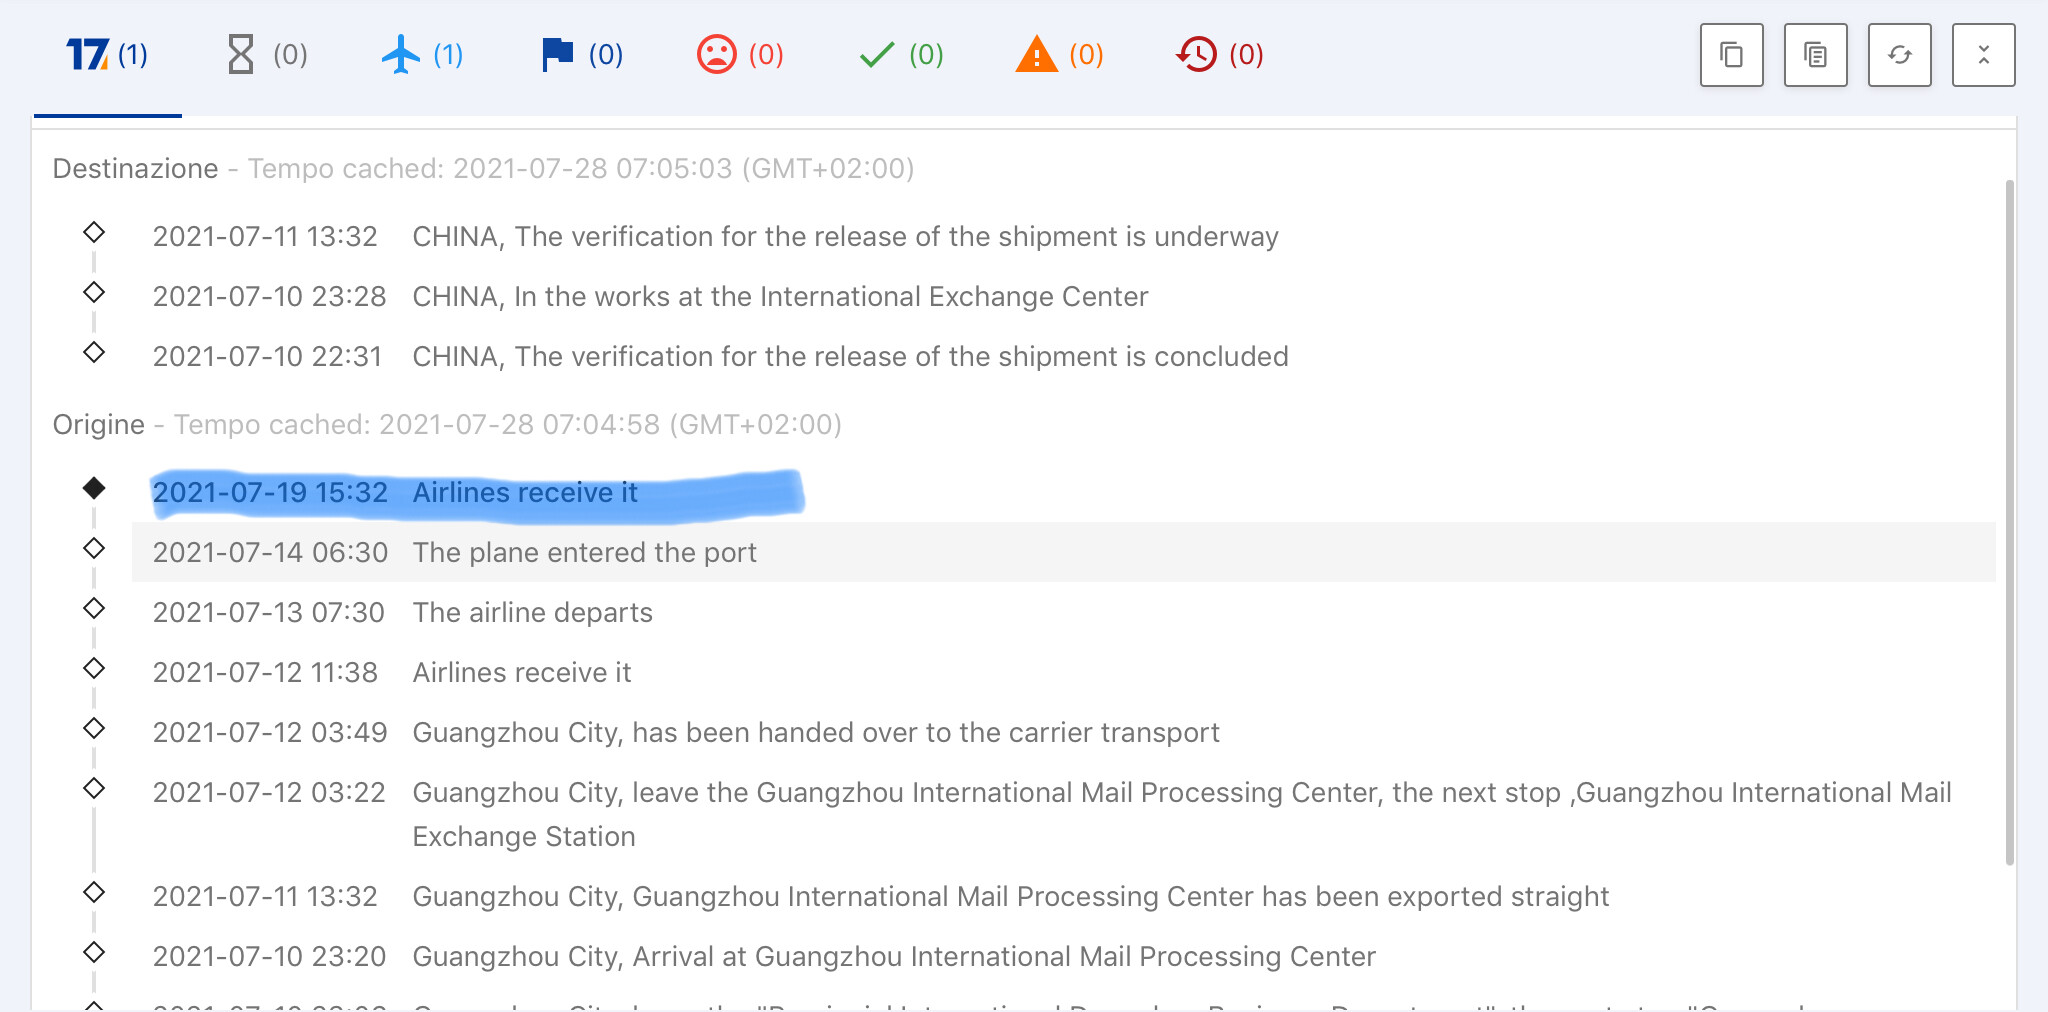Select the sad face undelivered filter

click(740, 55)
